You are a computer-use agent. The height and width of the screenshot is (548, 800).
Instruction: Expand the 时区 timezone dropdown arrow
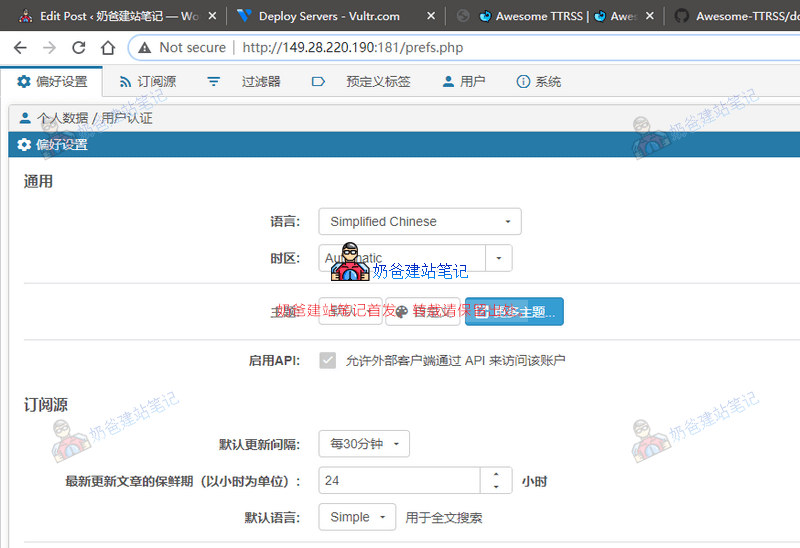click(499, 258)
